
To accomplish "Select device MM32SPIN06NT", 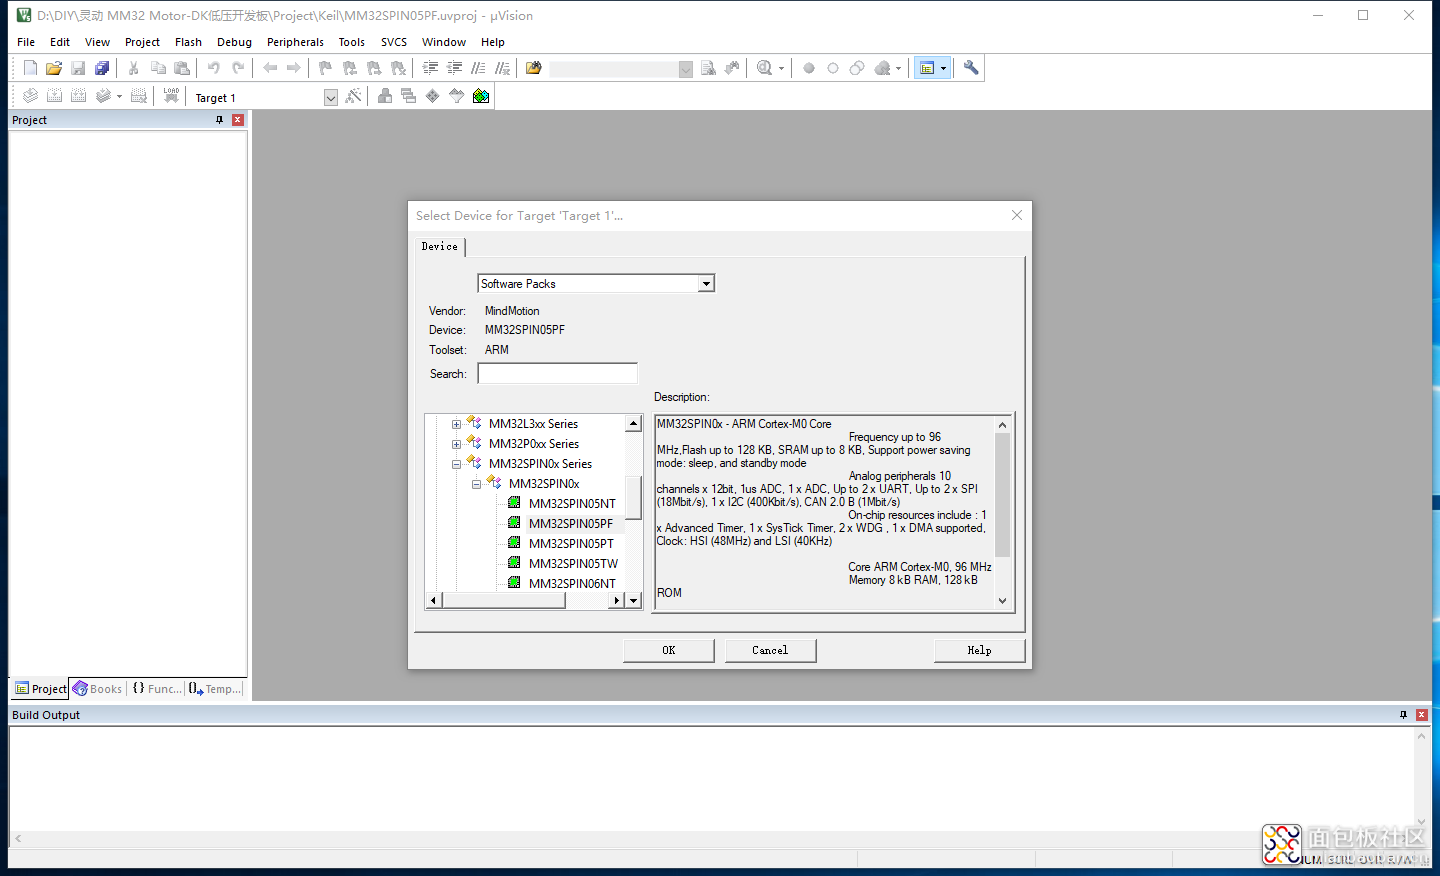I will [572, 583].
